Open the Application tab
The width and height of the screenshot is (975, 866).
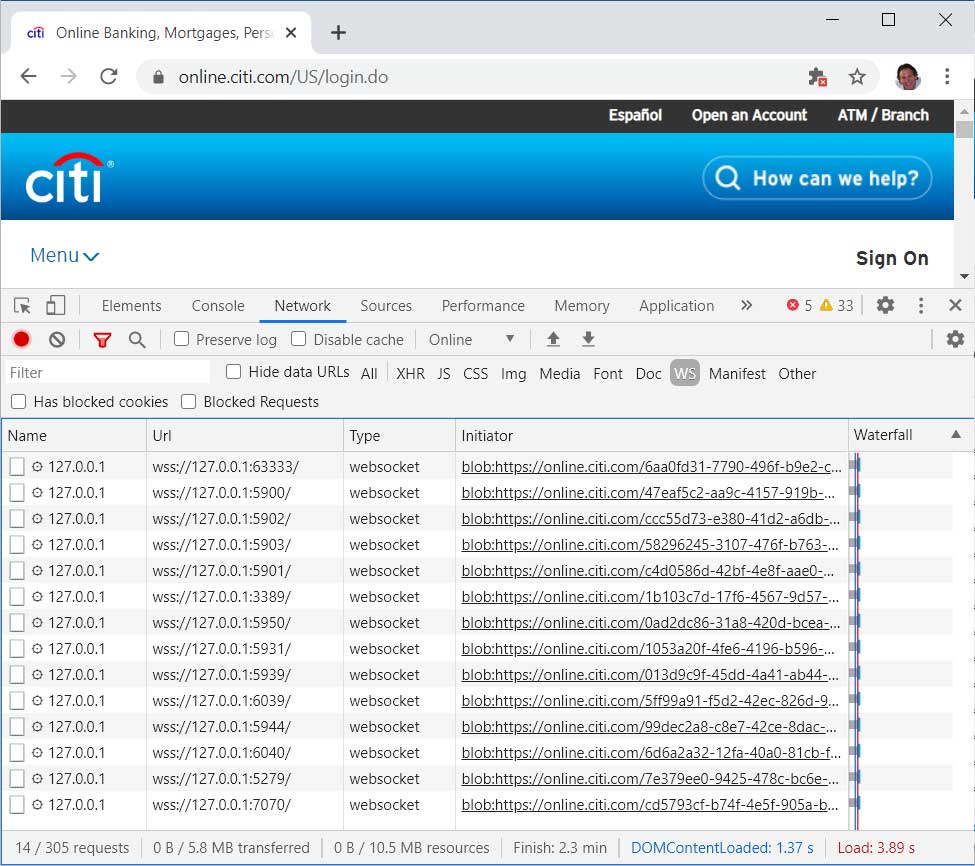click(x=677, y=306)
